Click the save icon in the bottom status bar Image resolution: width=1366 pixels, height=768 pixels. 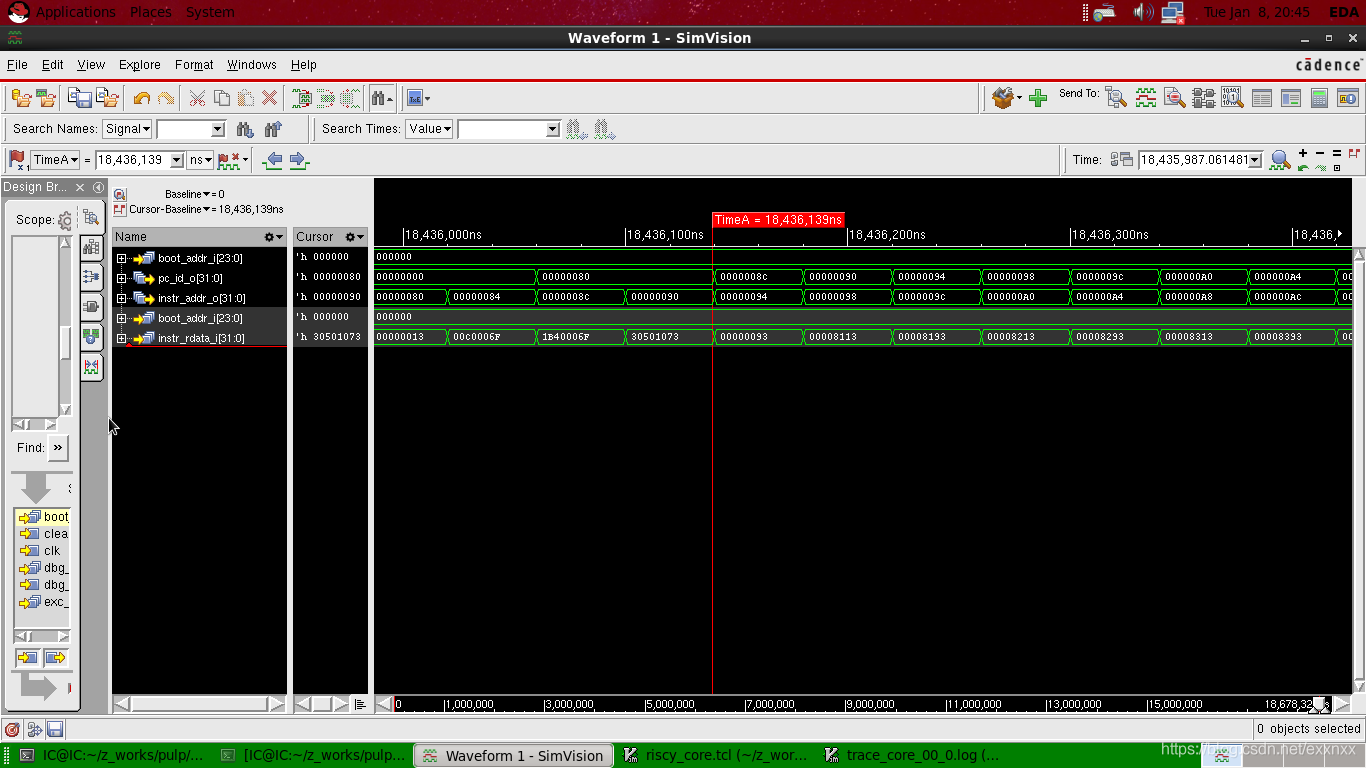pos(56,729)
